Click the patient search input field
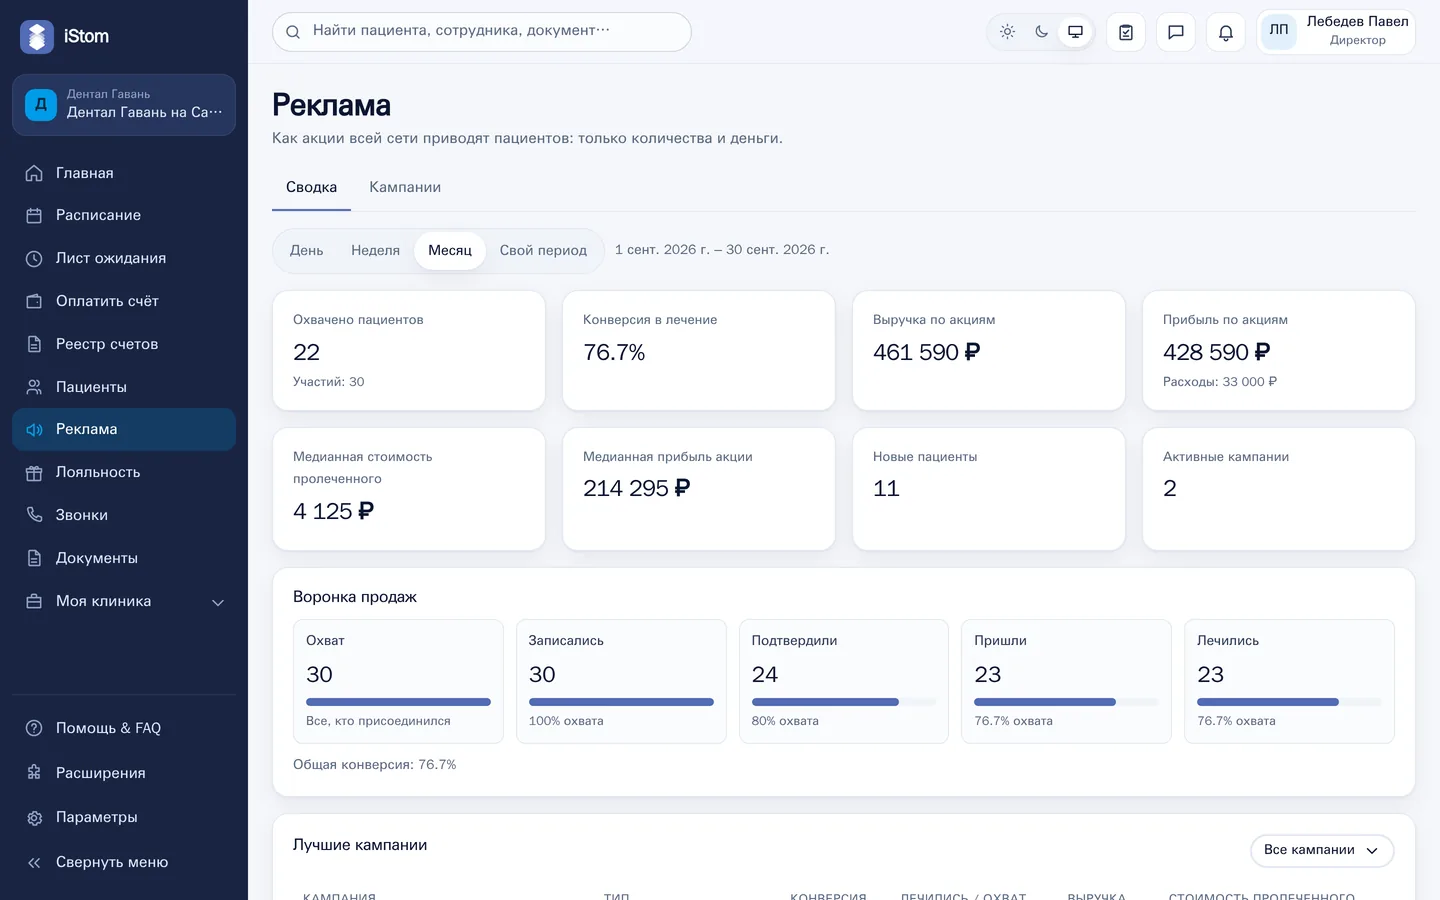This screenshot has width=1440, height=900. [x=482, y=32]
